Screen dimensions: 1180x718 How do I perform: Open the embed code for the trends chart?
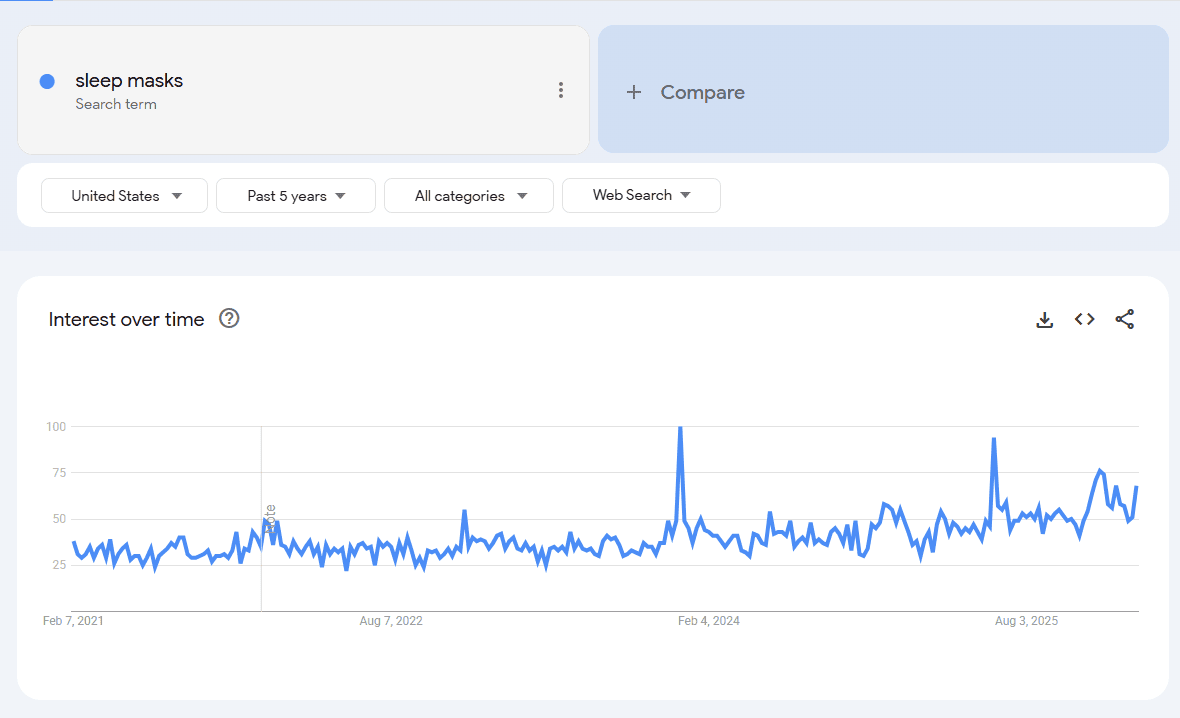click(1084, 319)
